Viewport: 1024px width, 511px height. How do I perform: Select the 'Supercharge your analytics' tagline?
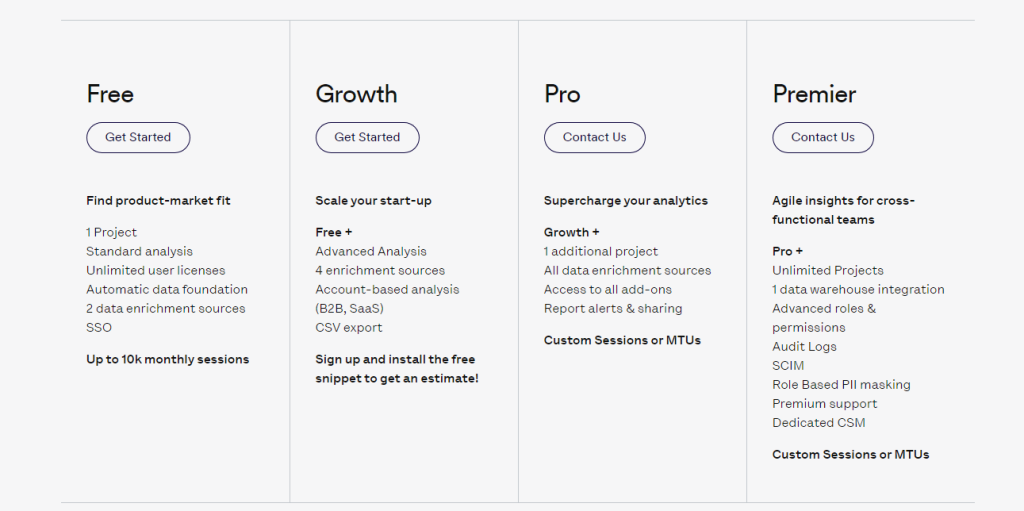pyautogui.click(x=626, y=201)
